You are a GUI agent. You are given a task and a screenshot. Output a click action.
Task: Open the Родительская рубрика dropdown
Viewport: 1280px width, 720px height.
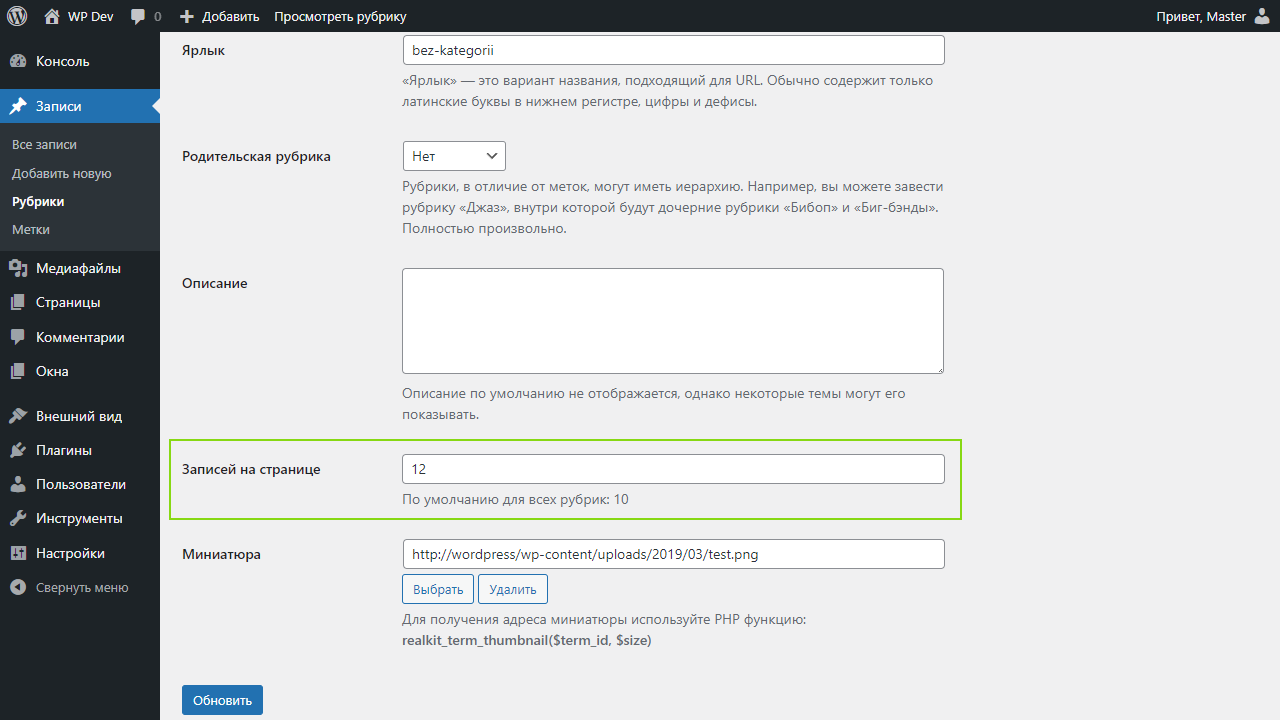pos(454,156)
